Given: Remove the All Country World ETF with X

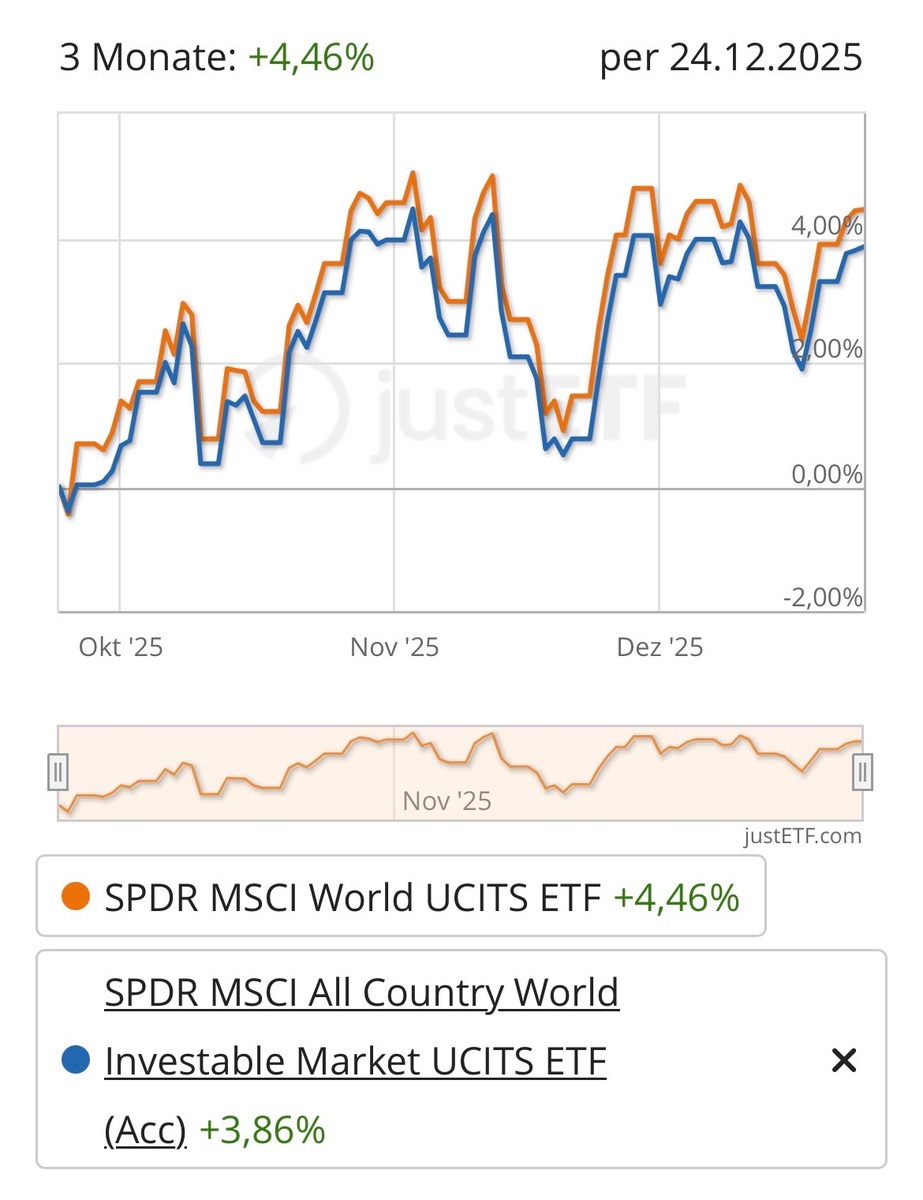Looking at the screenshot, I should click(x=844, y=1061).
